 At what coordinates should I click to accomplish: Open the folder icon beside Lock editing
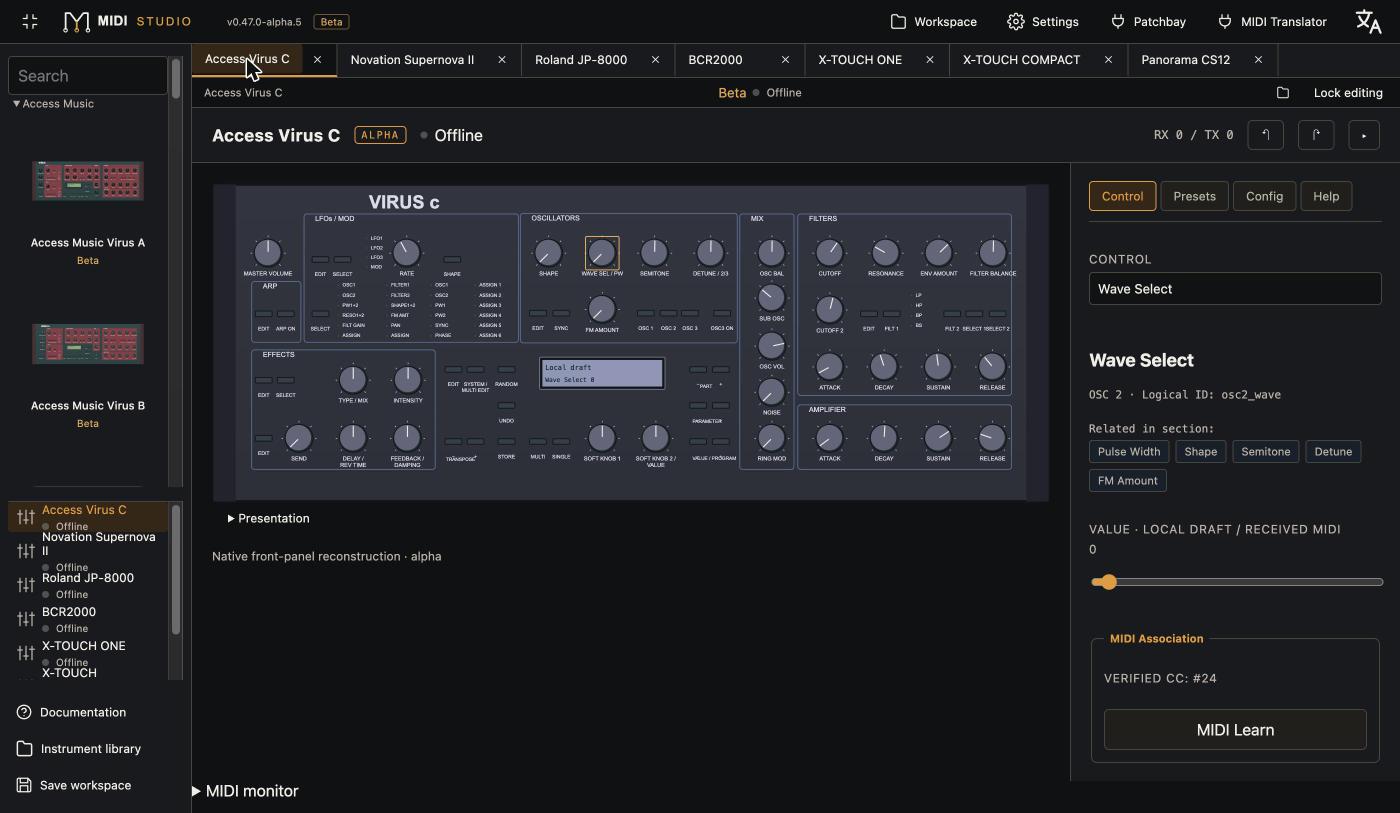[x=1283, y=93]
